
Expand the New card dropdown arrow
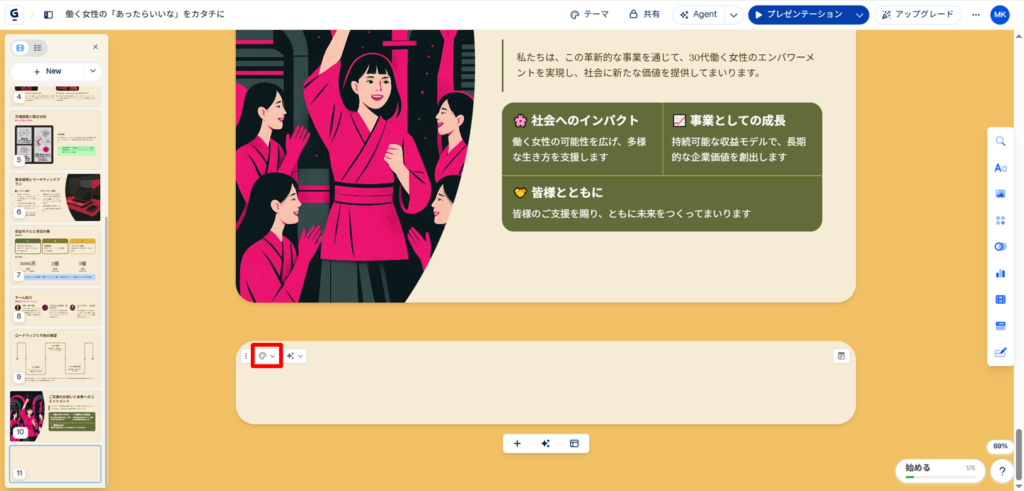pyautogui.click(x=93, y=71)
